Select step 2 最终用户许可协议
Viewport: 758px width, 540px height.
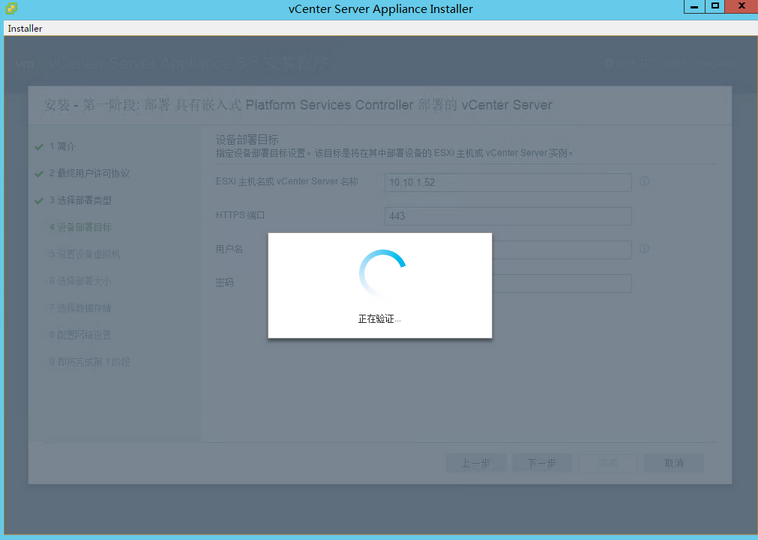coord(89,173)
